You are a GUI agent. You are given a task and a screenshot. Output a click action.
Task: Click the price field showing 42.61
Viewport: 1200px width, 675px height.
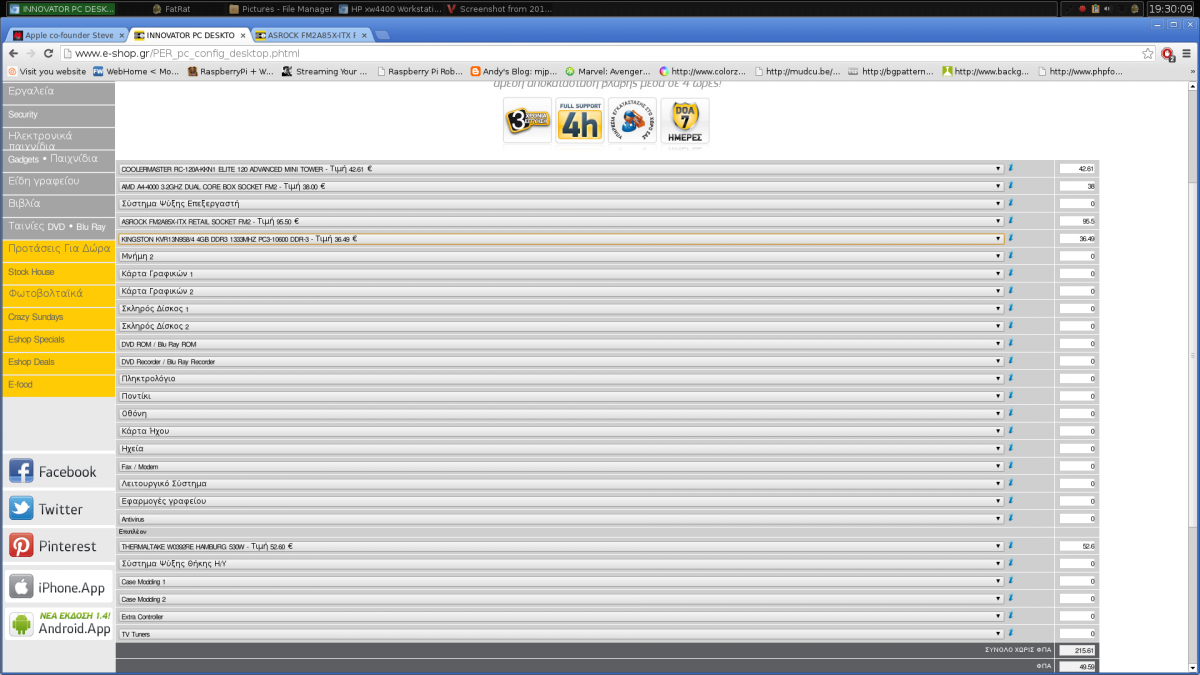[1078, 168]
